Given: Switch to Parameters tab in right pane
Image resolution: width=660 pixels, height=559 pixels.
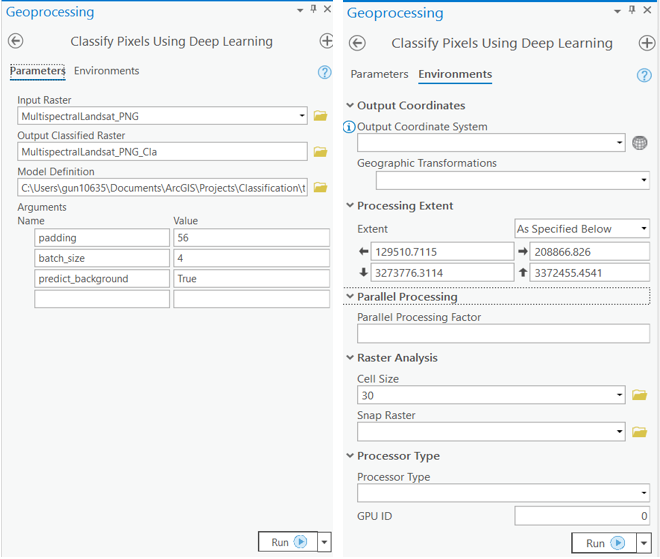Looking at the screenshot, I should pyautogui.click(x=379, y=74).
